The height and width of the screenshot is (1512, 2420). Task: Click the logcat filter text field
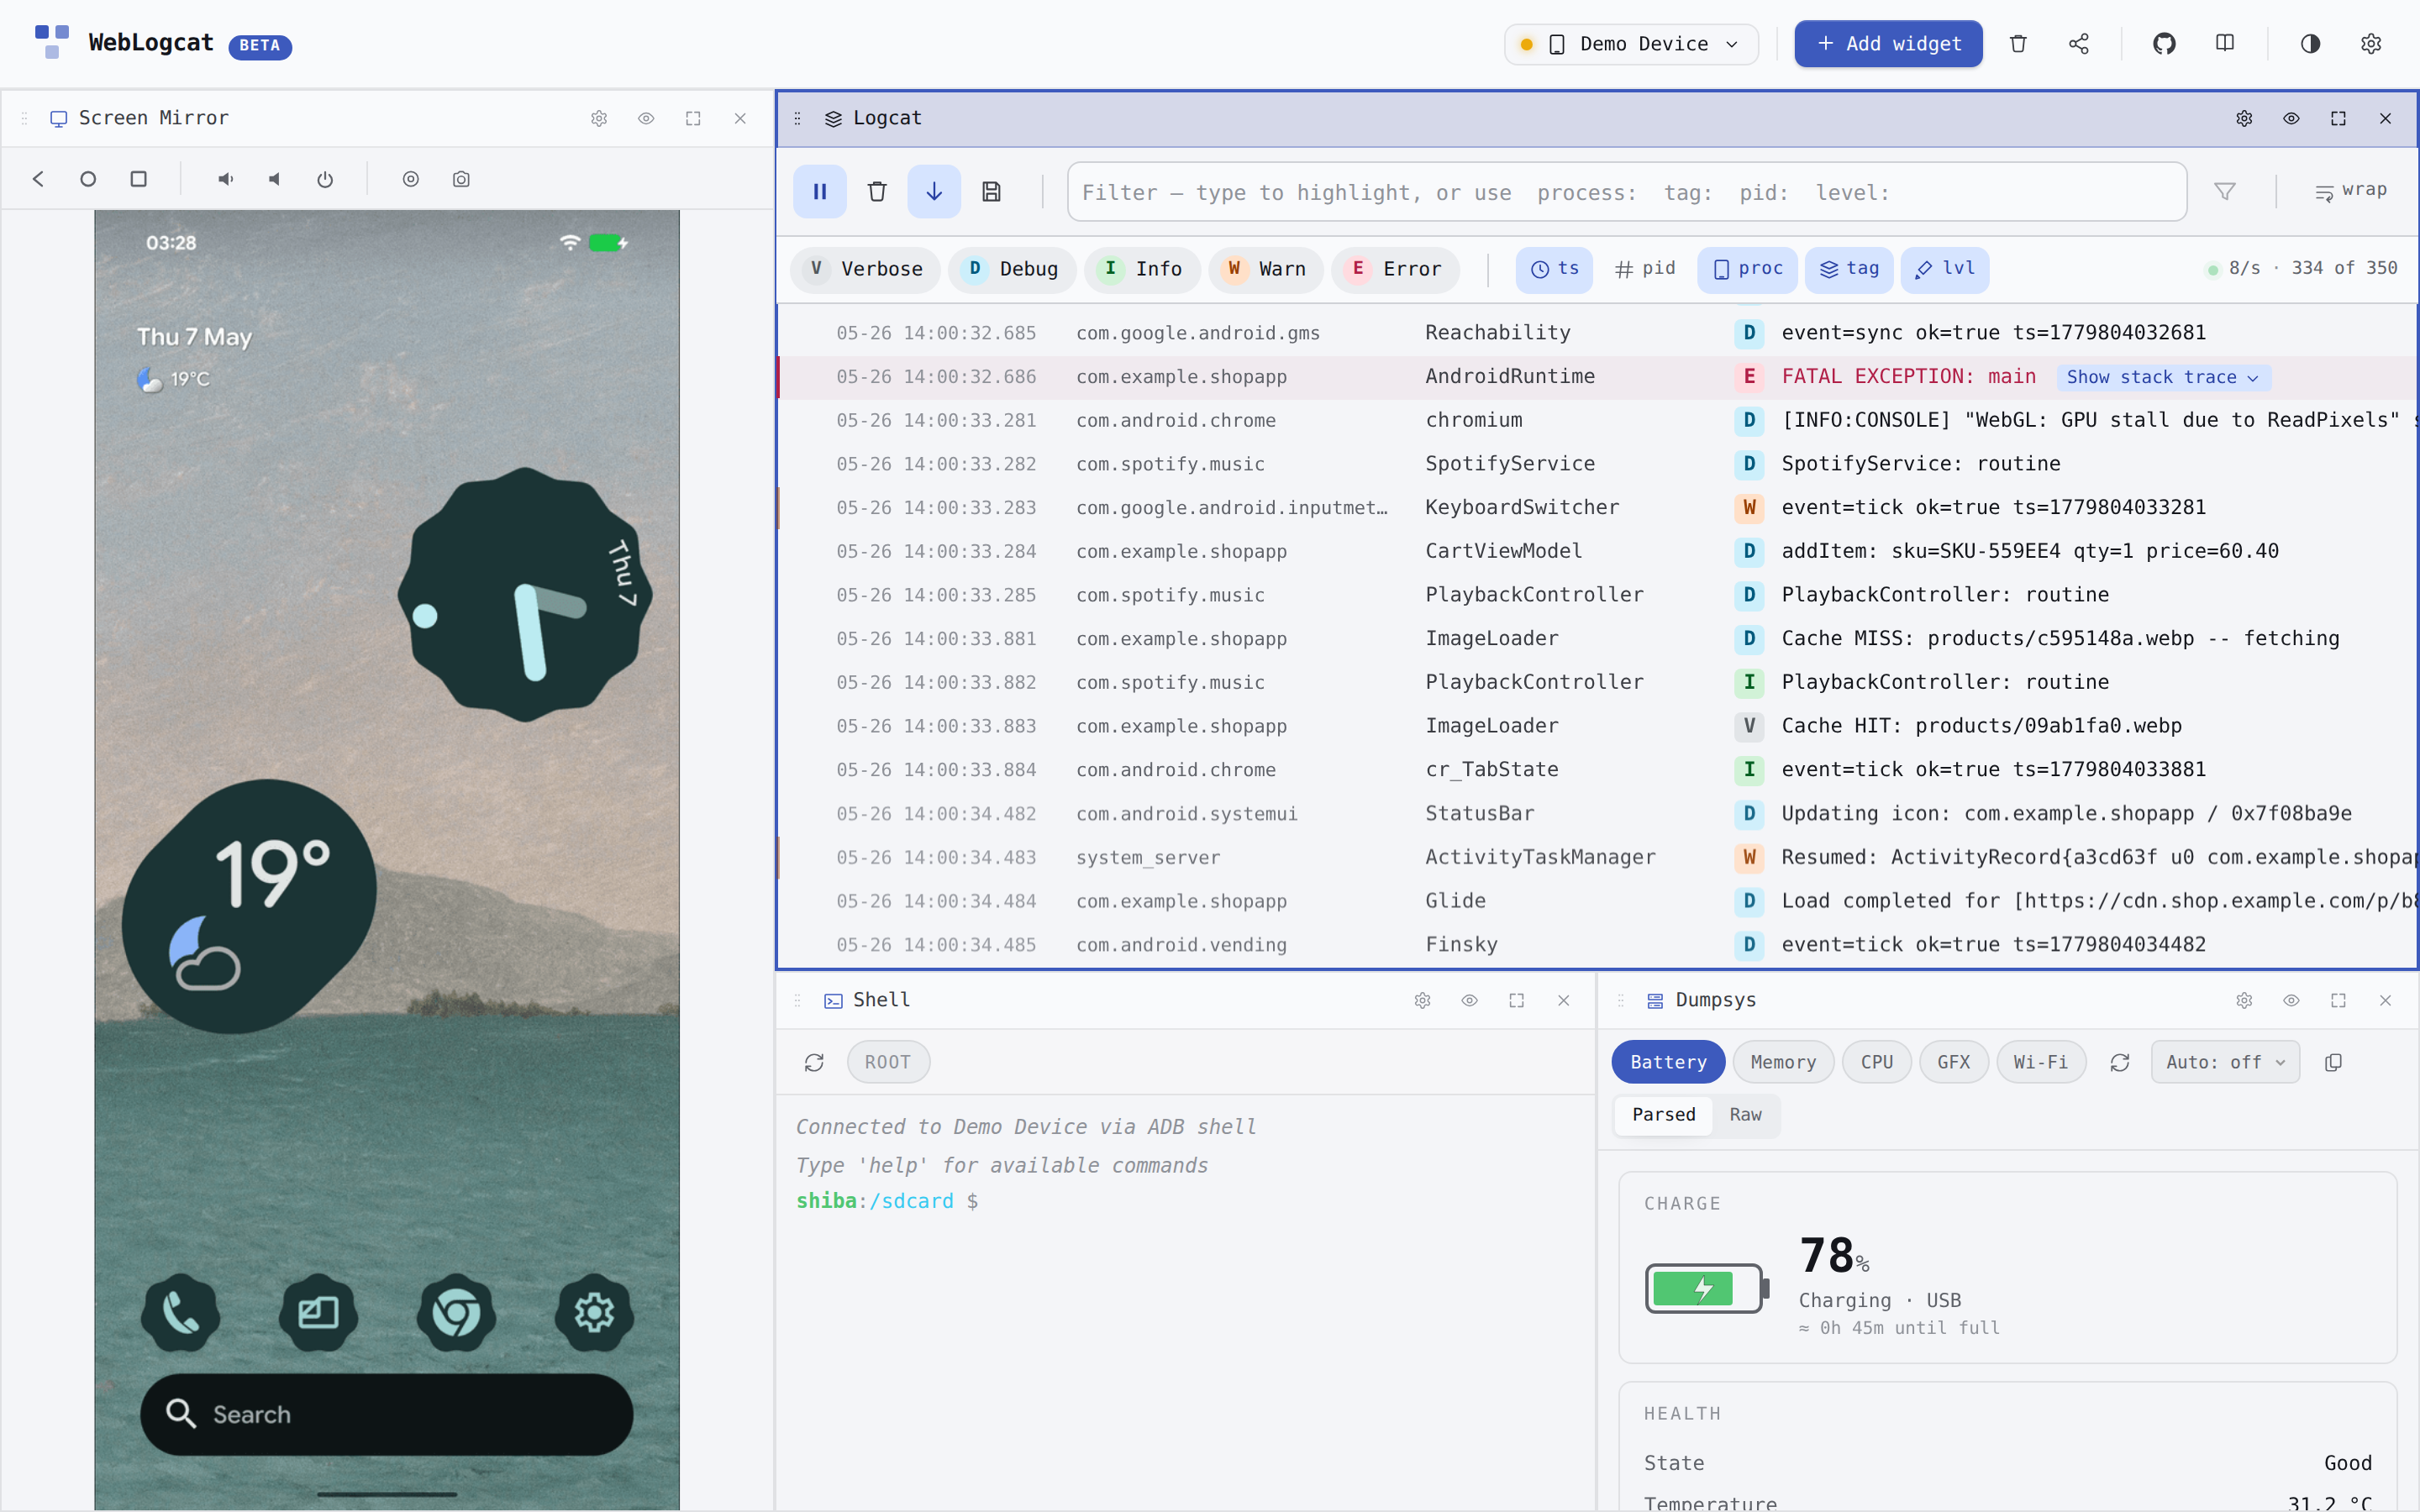(1626, 192)
